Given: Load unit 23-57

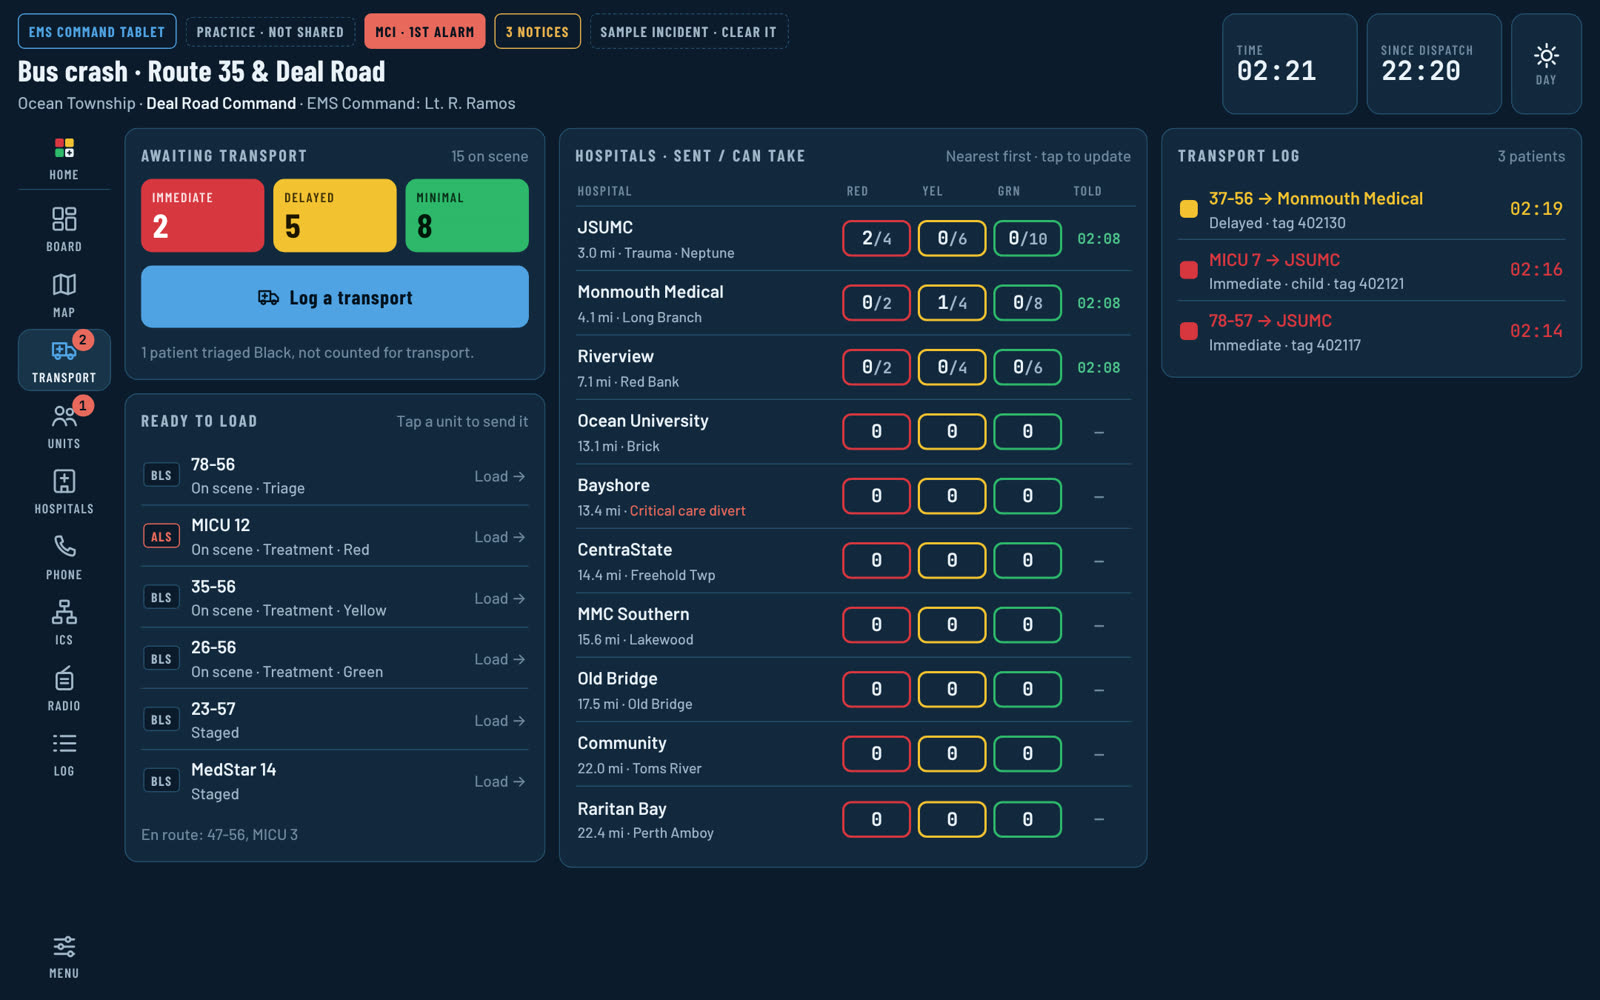Looking at the screenshot, I should [x=335, y=720].
